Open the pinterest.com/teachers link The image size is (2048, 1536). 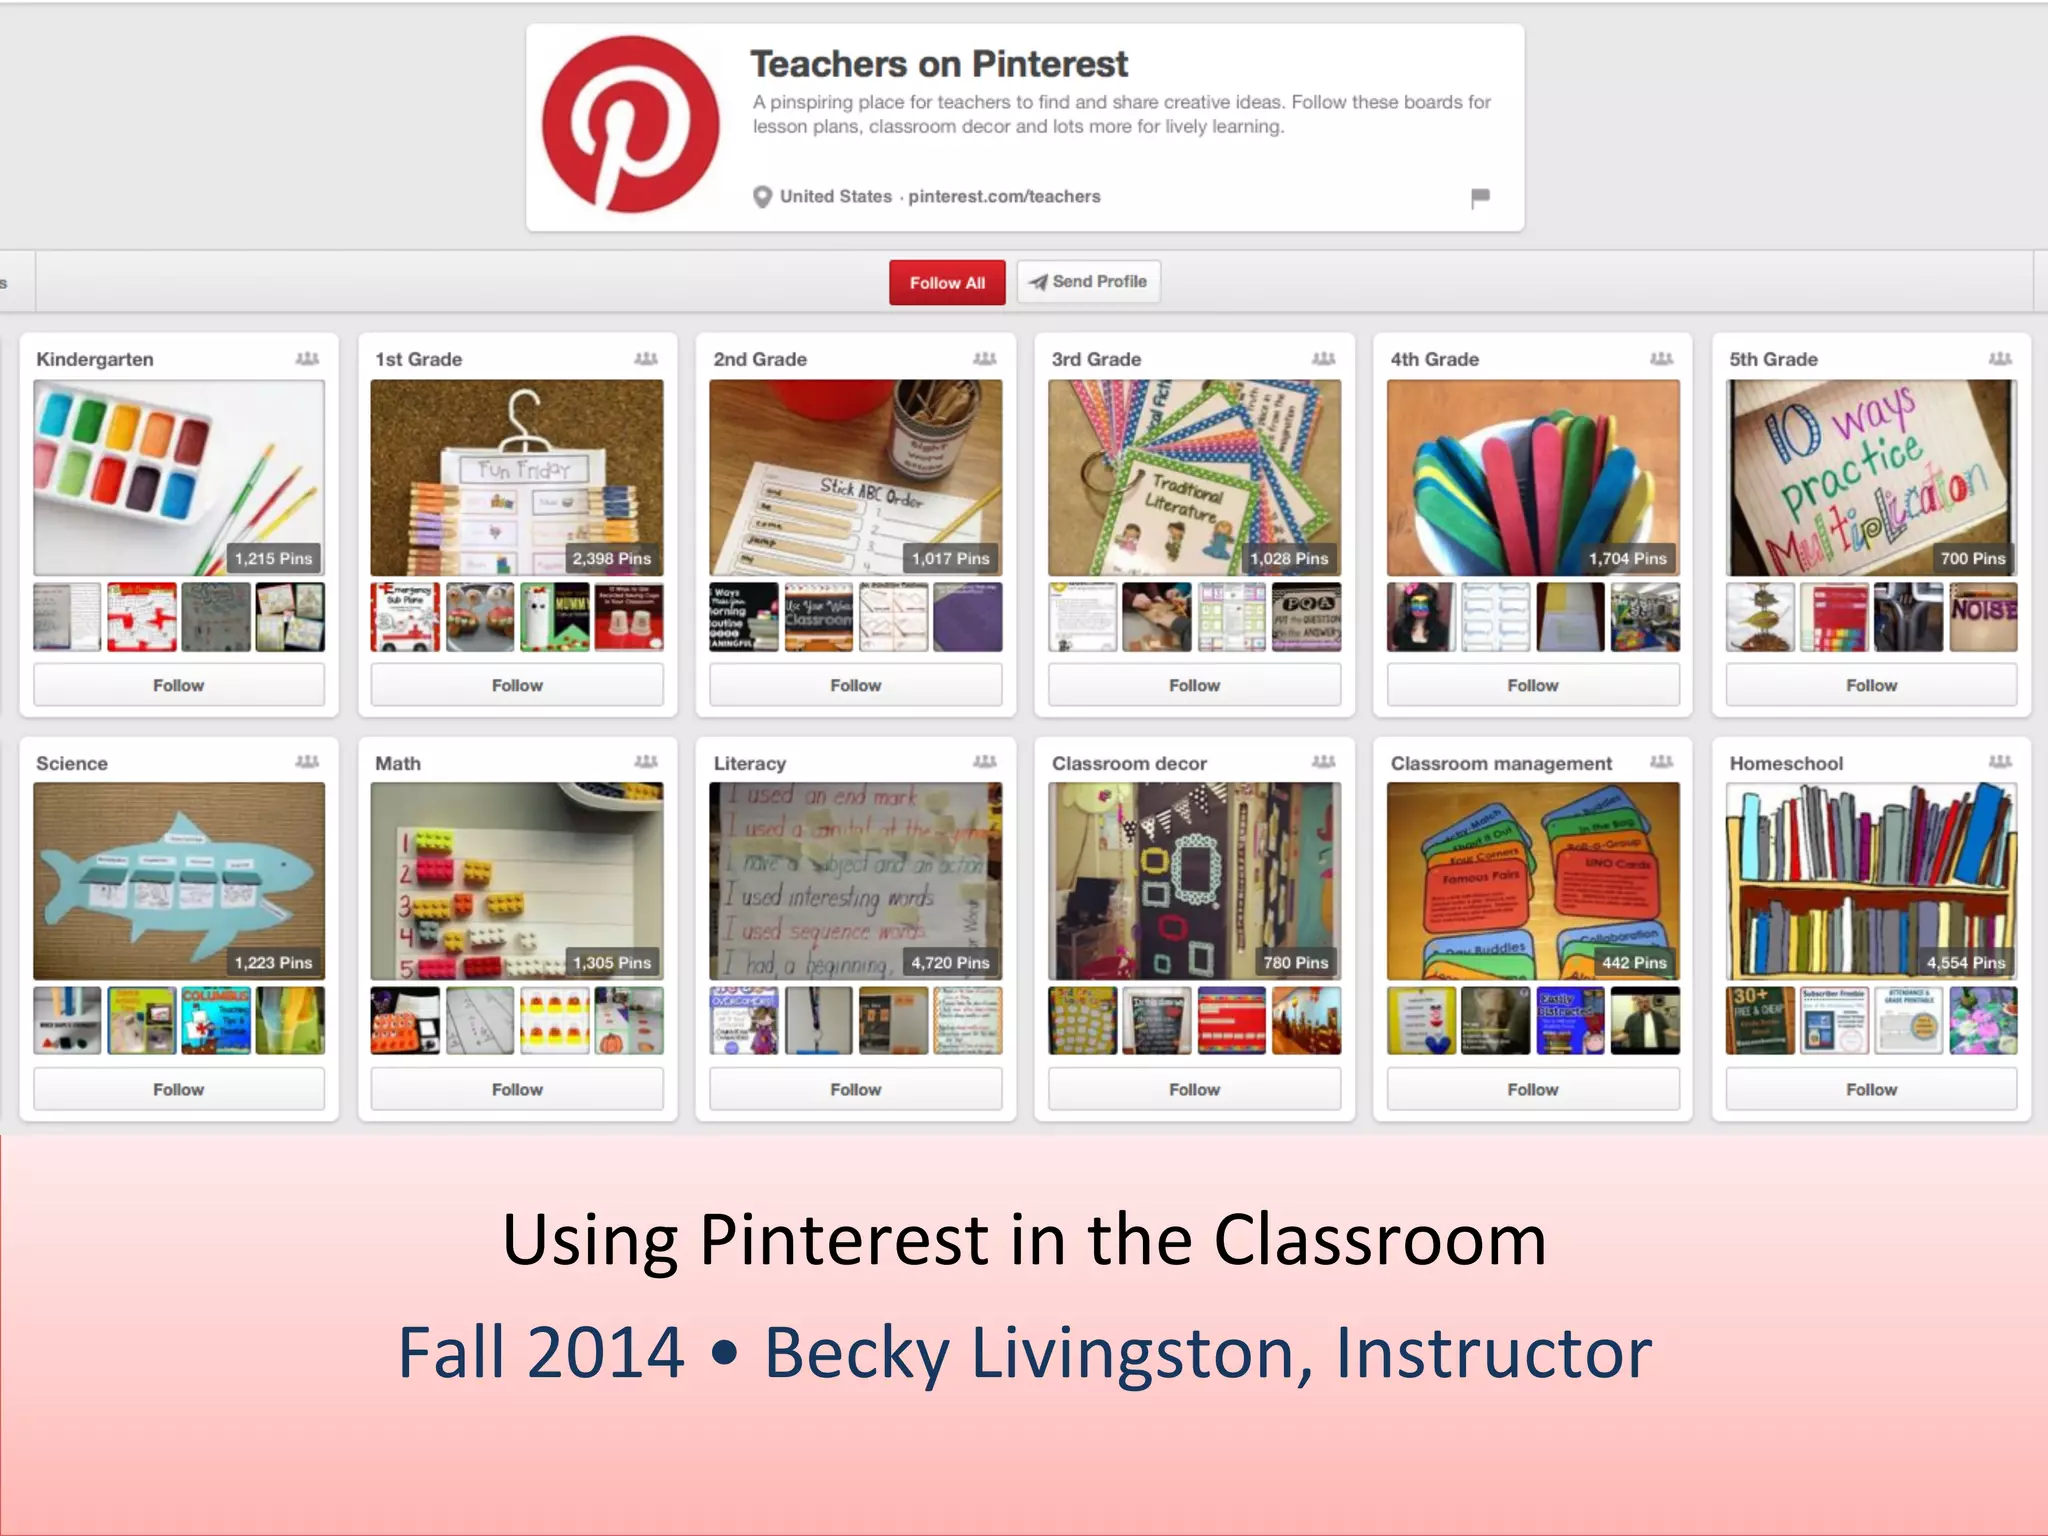click(x=1003, y=197)
